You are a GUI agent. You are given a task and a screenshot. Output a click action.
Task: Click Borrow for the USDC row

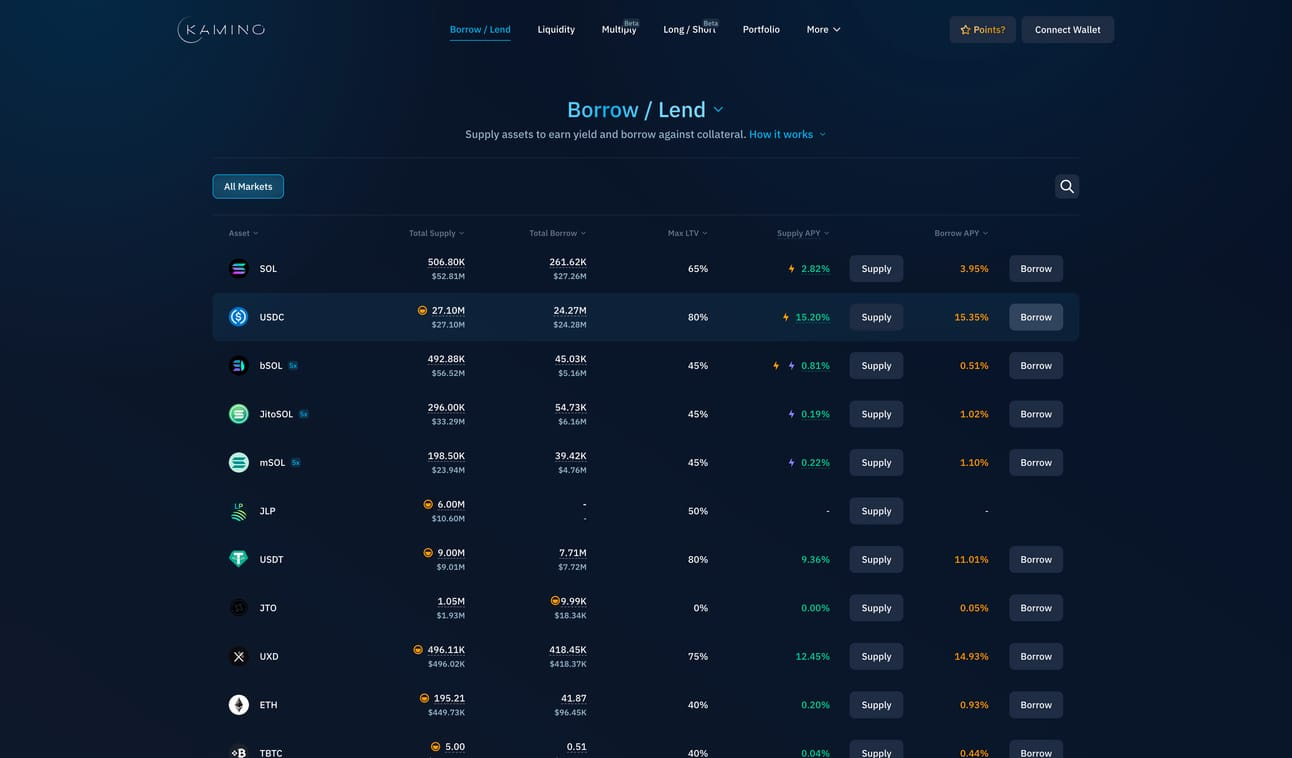1036,317
